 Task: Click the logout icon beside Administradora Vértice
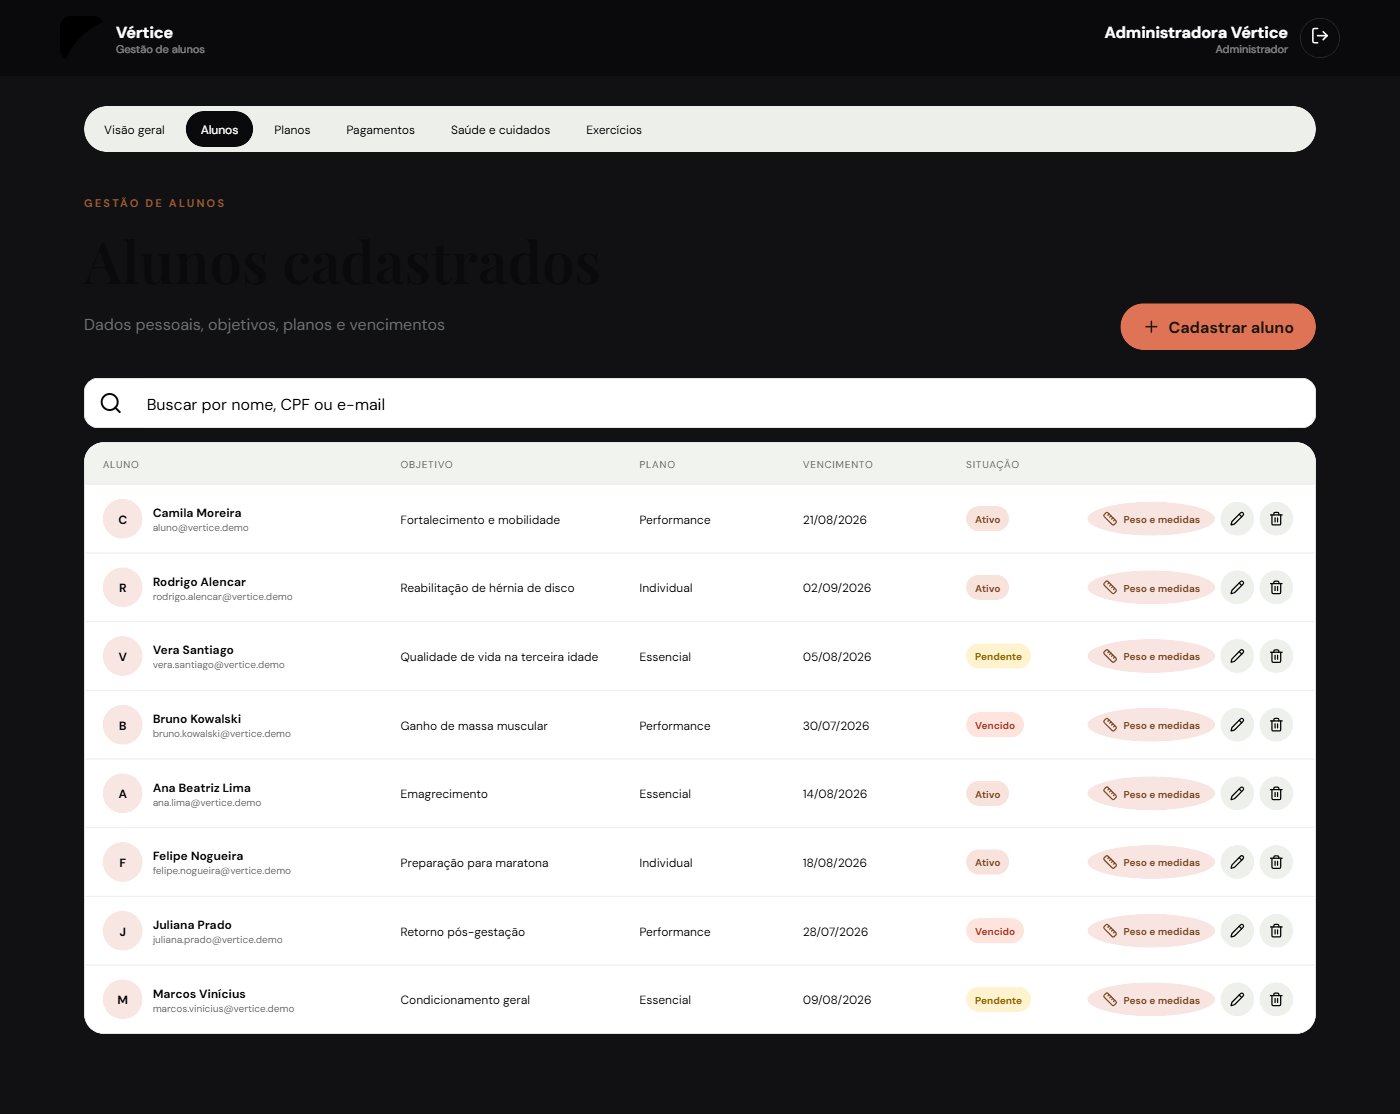[1320, 37]
